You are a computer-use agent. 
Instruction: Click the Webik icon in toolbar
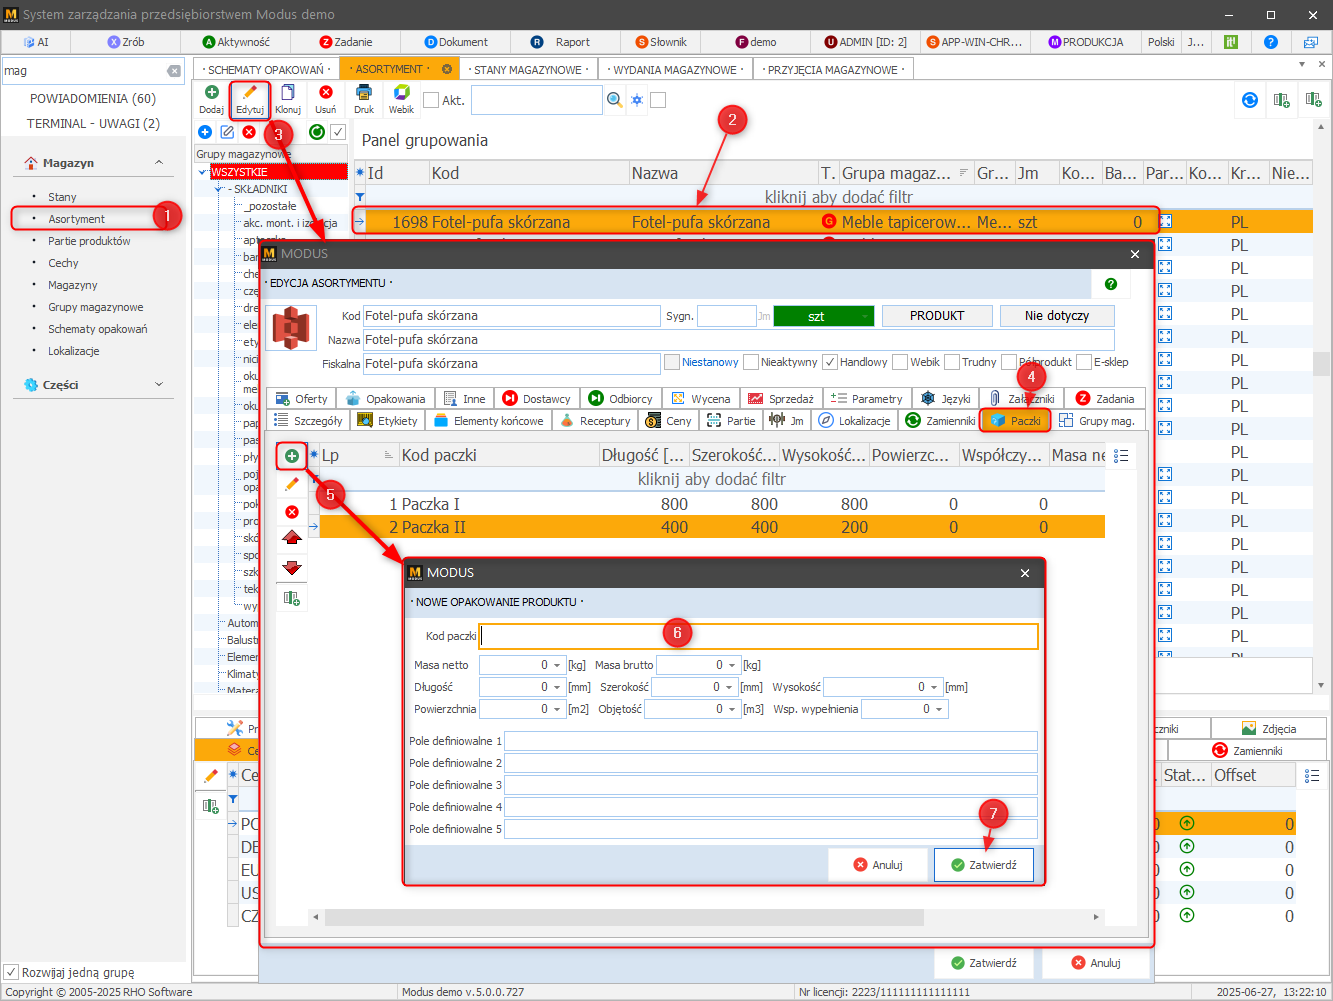401,94
